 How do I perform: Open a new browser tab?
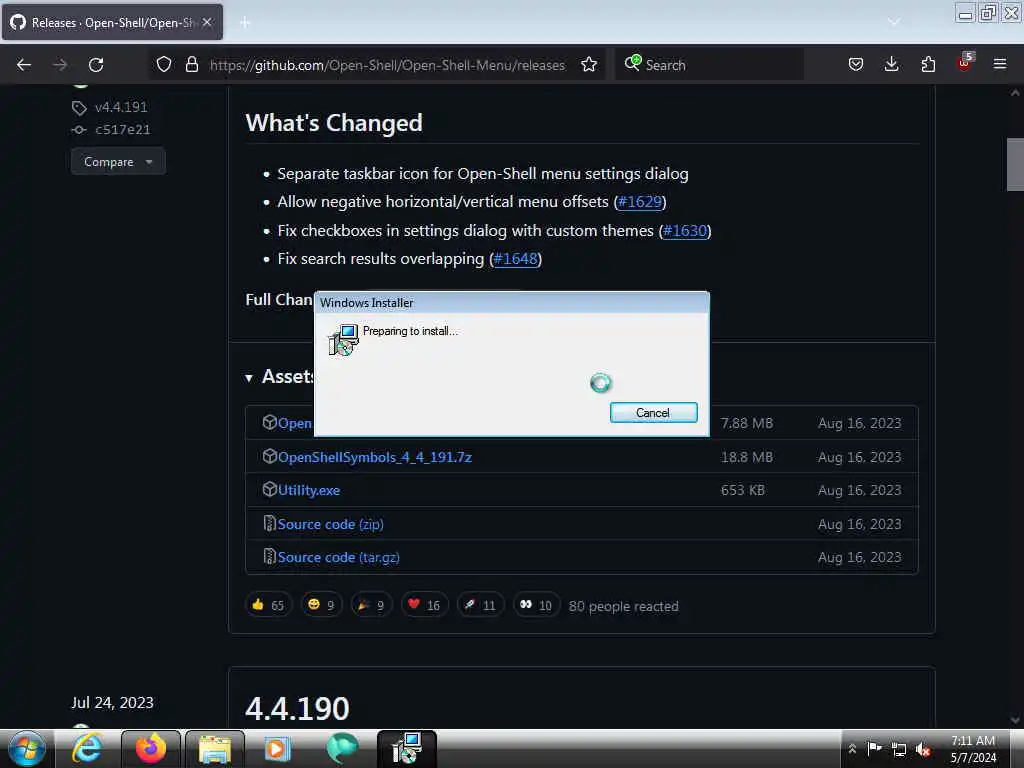[244, 23]
